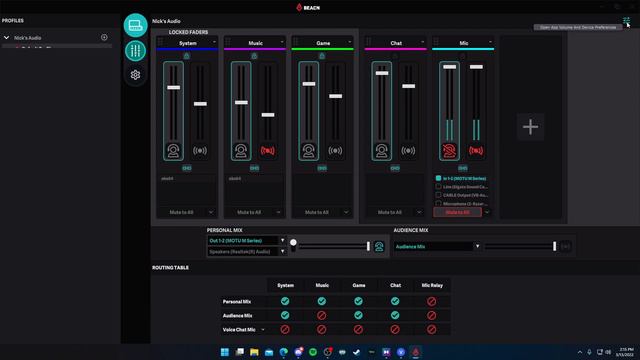Open Spotify from the taskbar
640x360 pixels.
coord(313,352)
